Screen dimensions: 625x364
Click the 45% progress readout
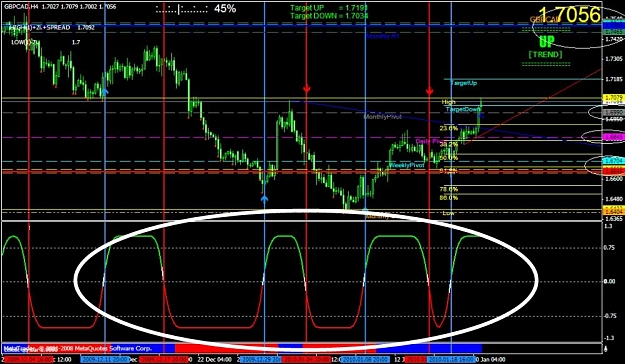[x=225, y=8]
